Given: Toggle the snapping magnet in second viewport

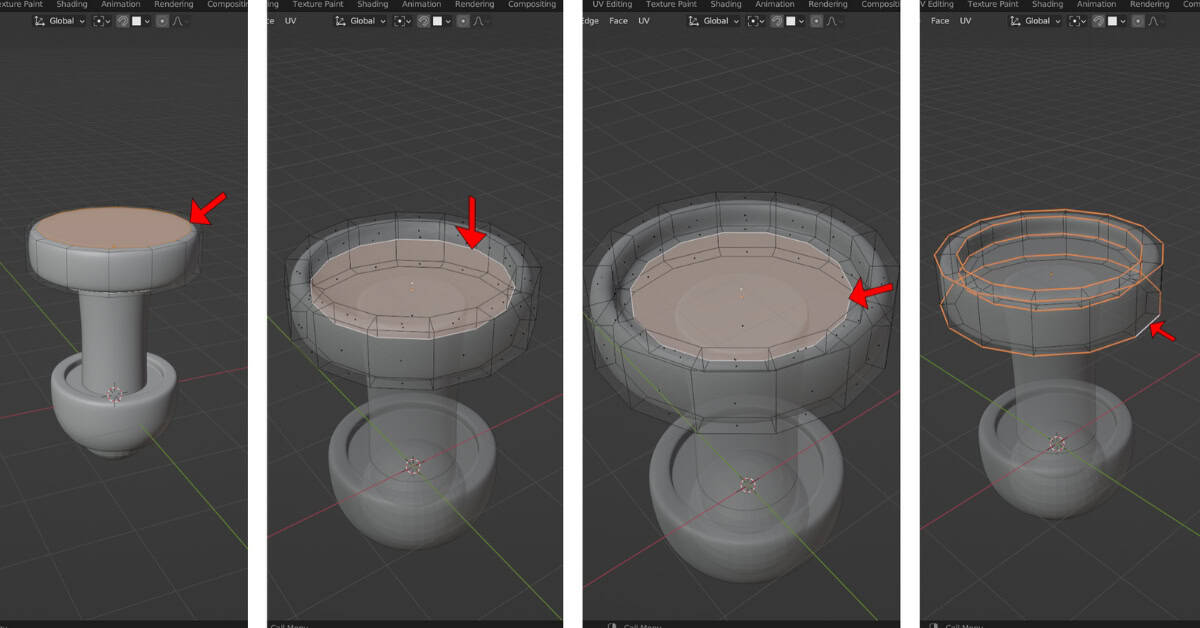Looking at the screenshot, I should [x=423, y=21].
